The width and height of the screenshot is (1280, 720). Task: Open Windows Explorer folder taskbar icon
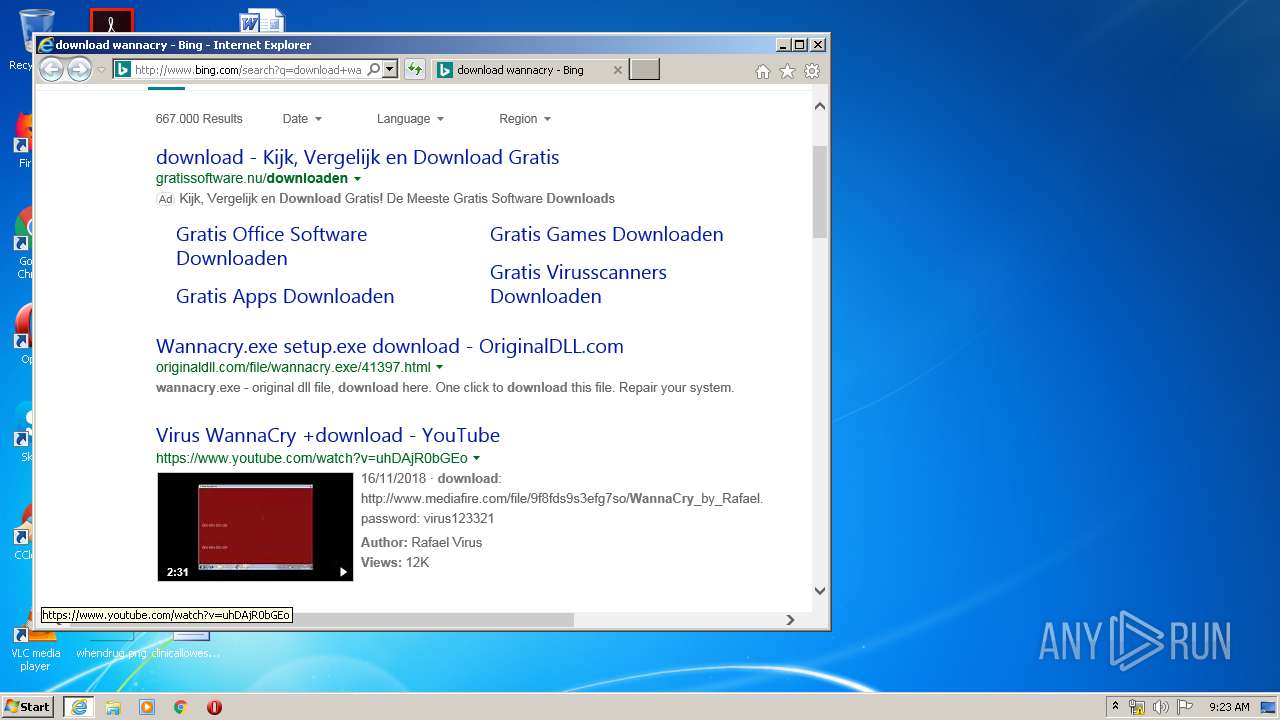tap(113, 707)
